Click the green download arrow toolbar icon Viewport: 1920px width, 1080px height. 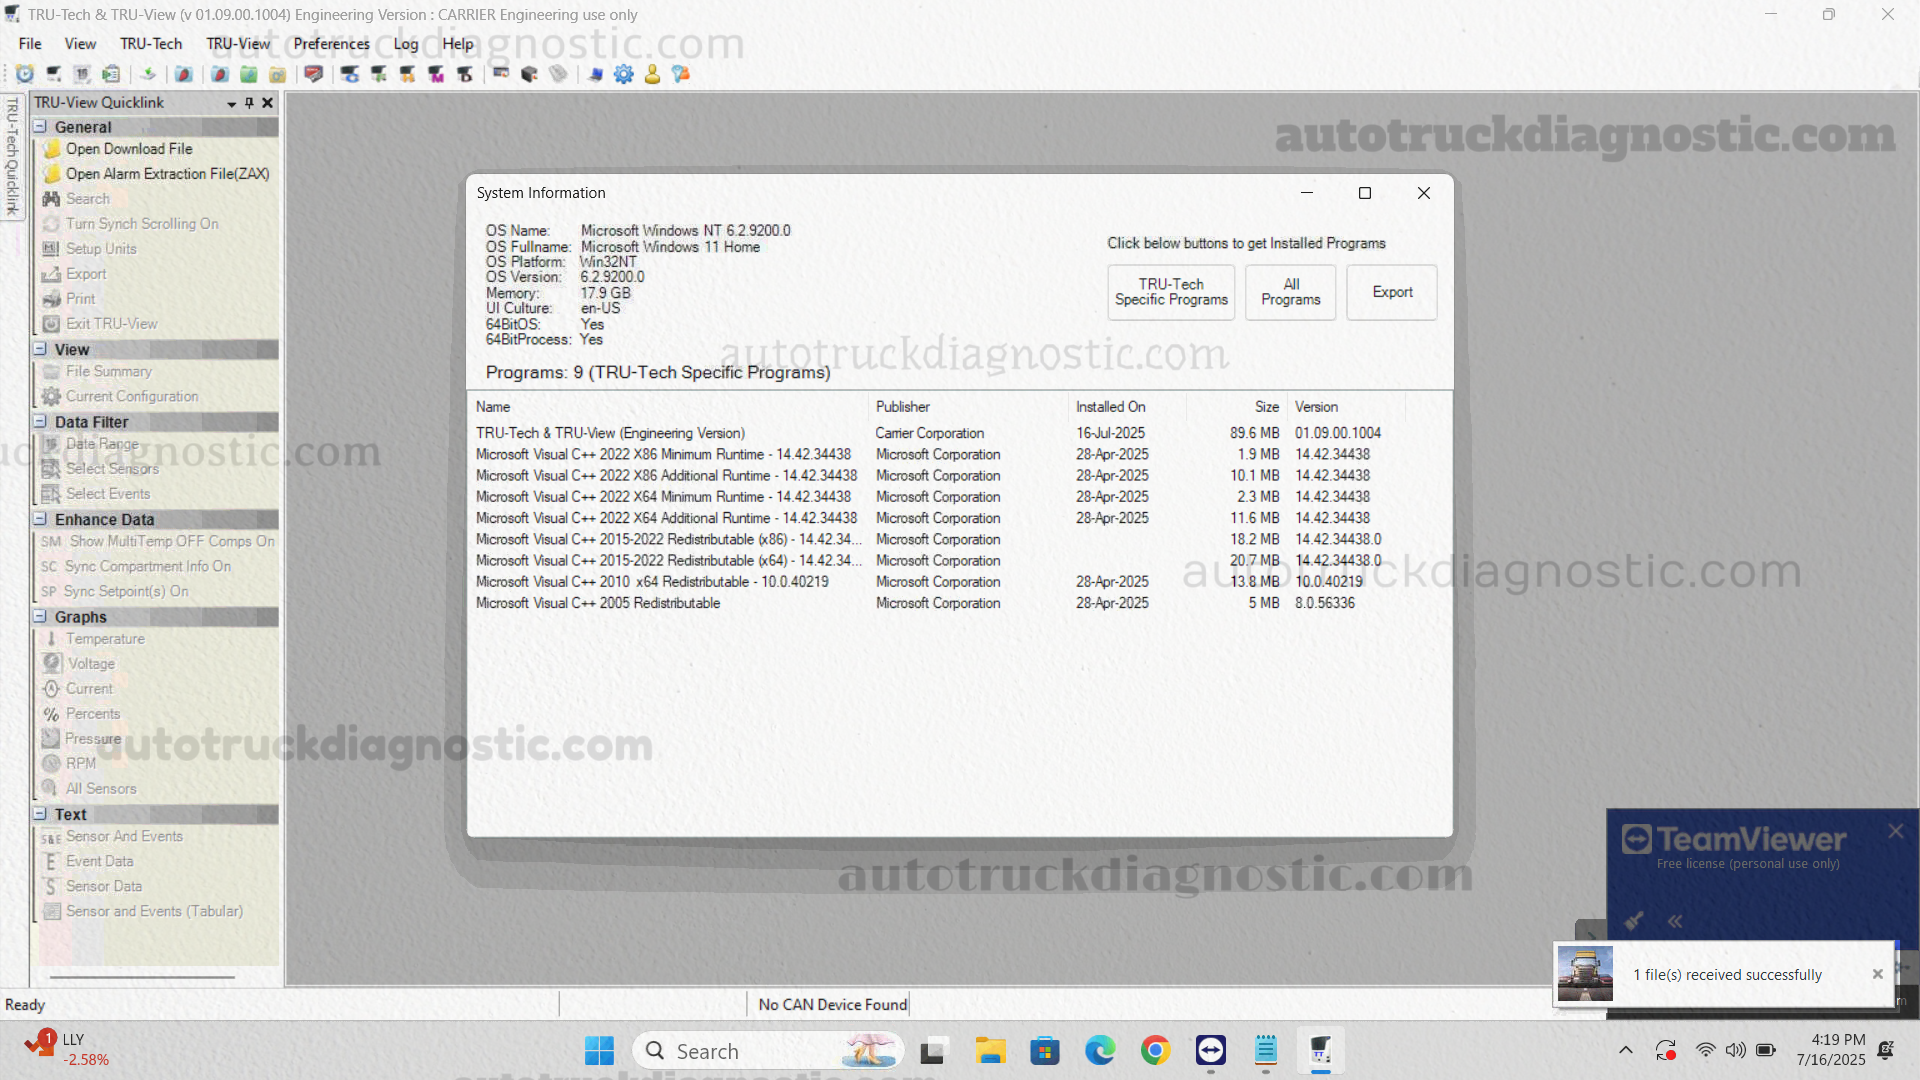point(148,74)
